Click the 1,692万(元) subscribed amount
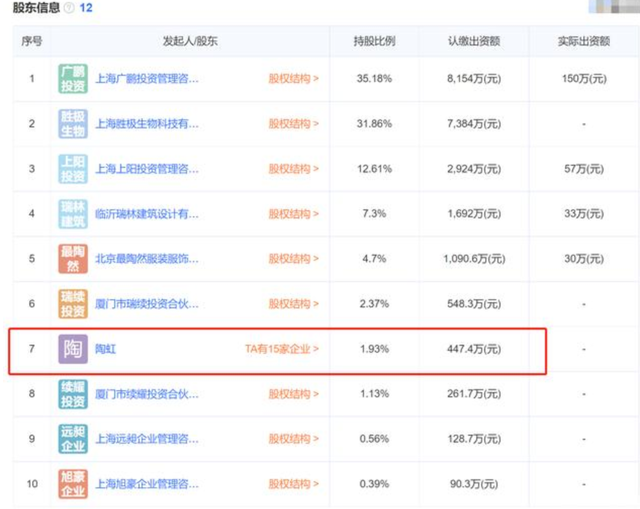The width and height of the screenshot is (640, 509). click(x=474, y=213)
